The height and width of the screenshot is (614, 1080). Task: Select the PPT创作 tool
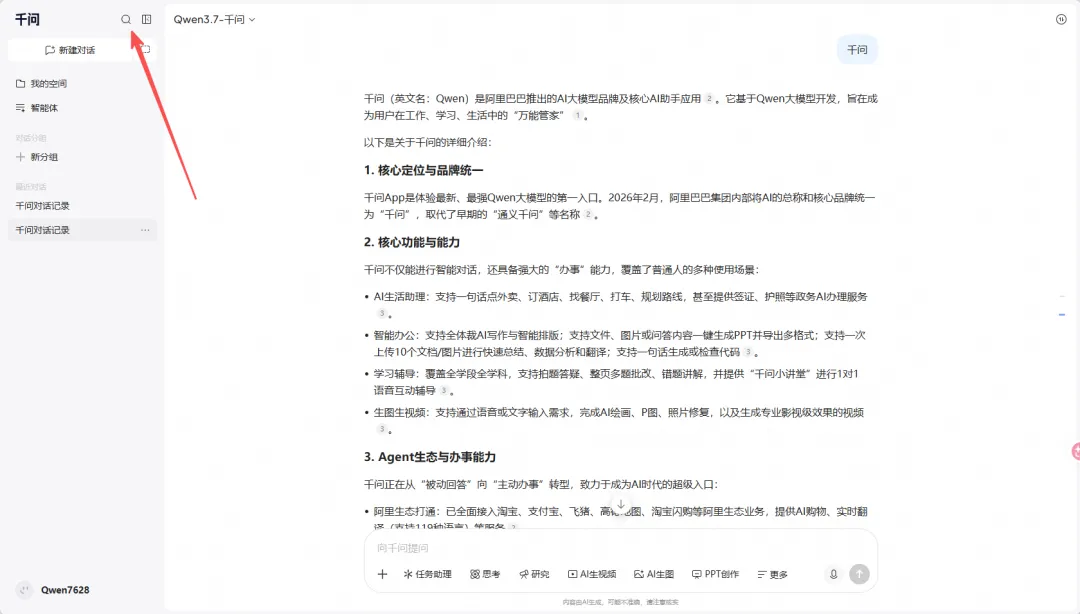(x=715, y=574)
